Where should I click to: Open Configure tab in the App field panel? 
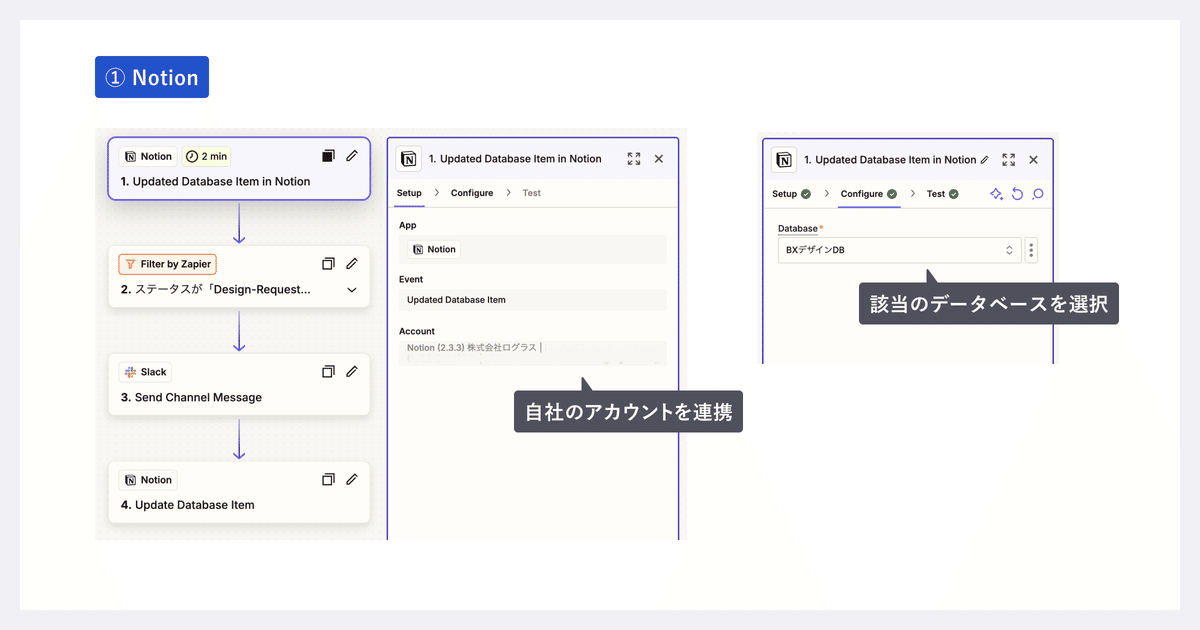pyautogui.click(x=472, y=193)
